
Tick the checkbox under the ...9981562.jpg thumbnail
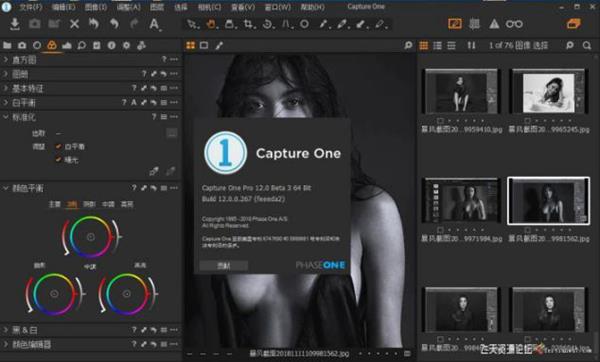pos(527,230)
